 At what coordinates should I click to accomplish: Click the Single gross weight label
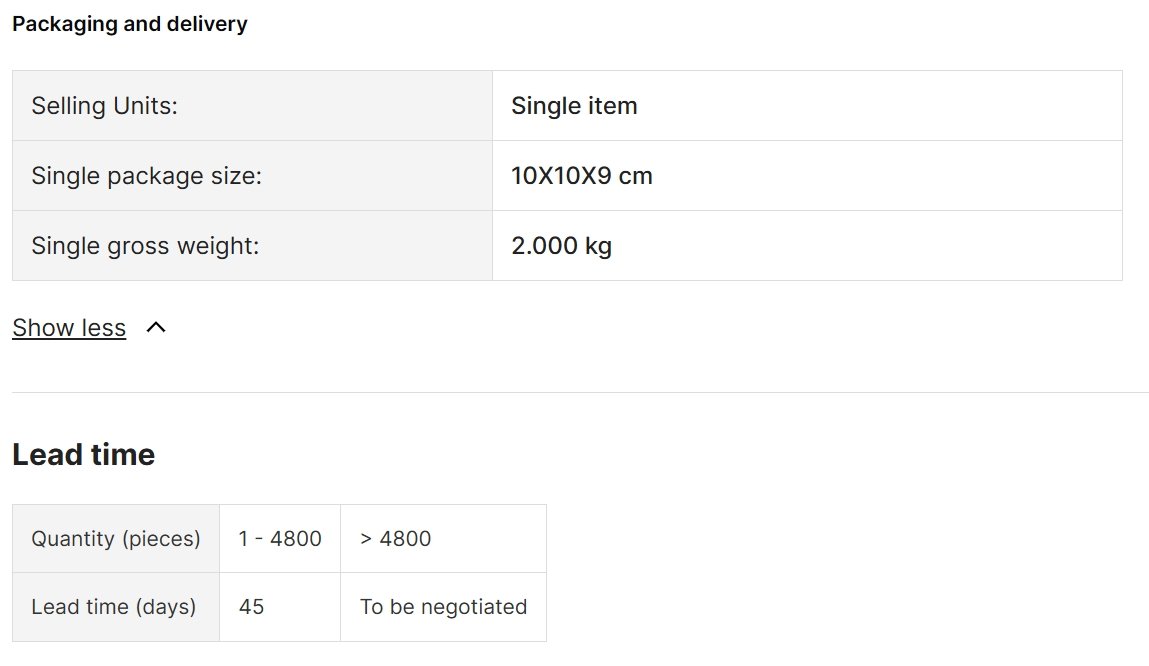click(145, 245)
